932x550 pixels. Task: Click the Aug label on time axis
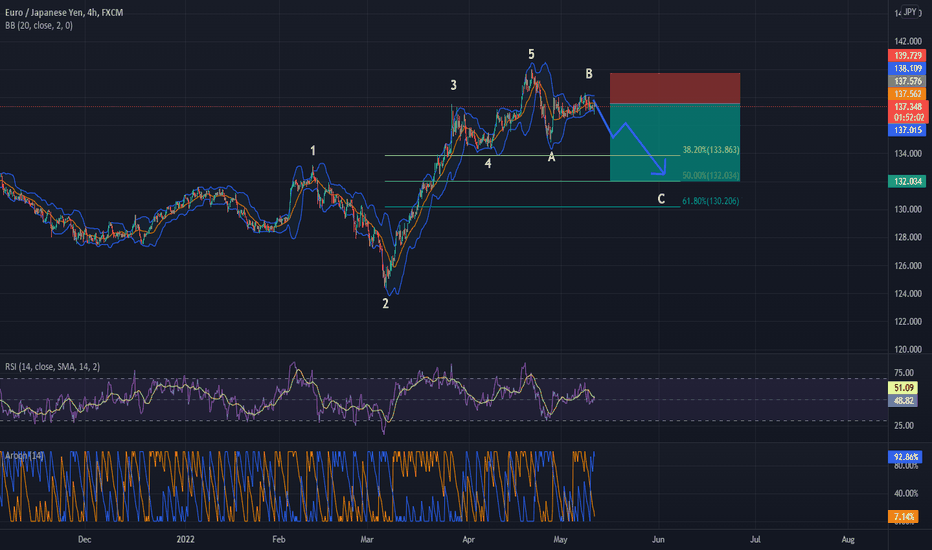click(x=848, y=540)
